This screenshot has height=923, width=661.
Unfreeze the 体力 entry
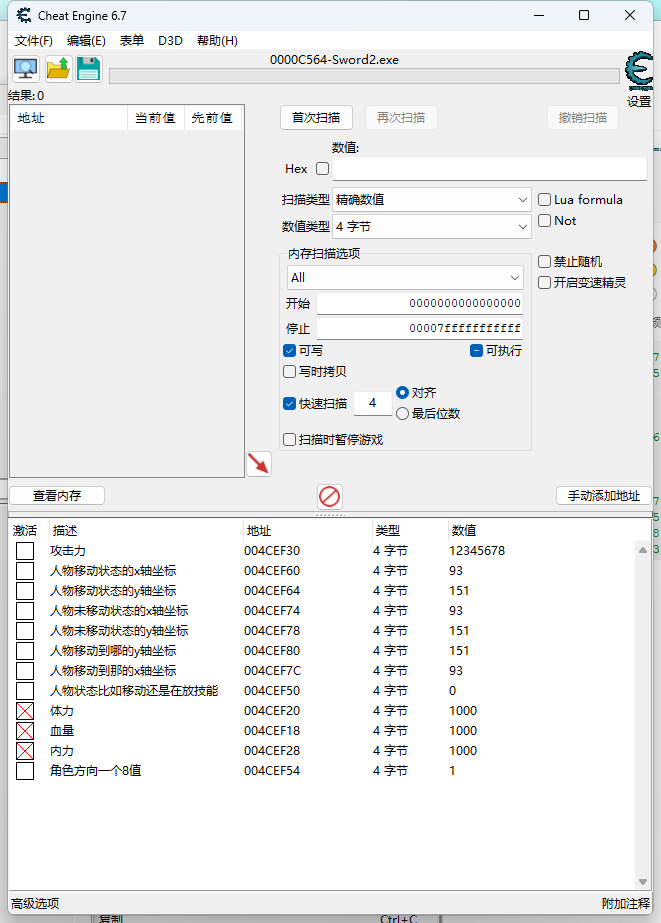click(x=25, y=711)
